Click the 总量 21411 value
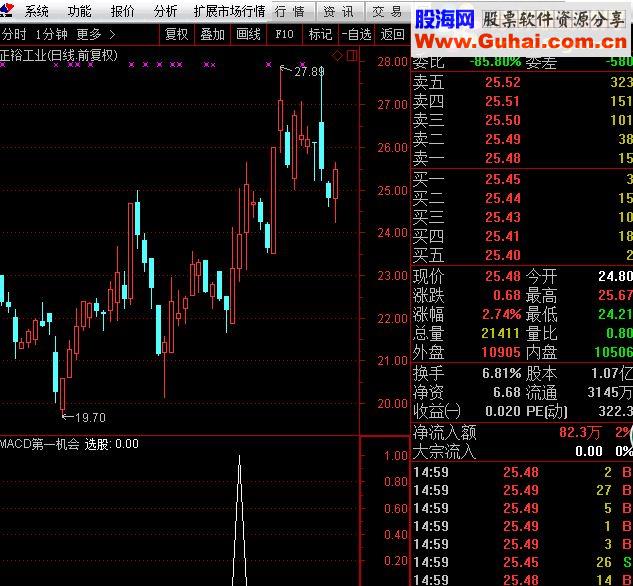The image size is (633, 586). pos(500,333)
